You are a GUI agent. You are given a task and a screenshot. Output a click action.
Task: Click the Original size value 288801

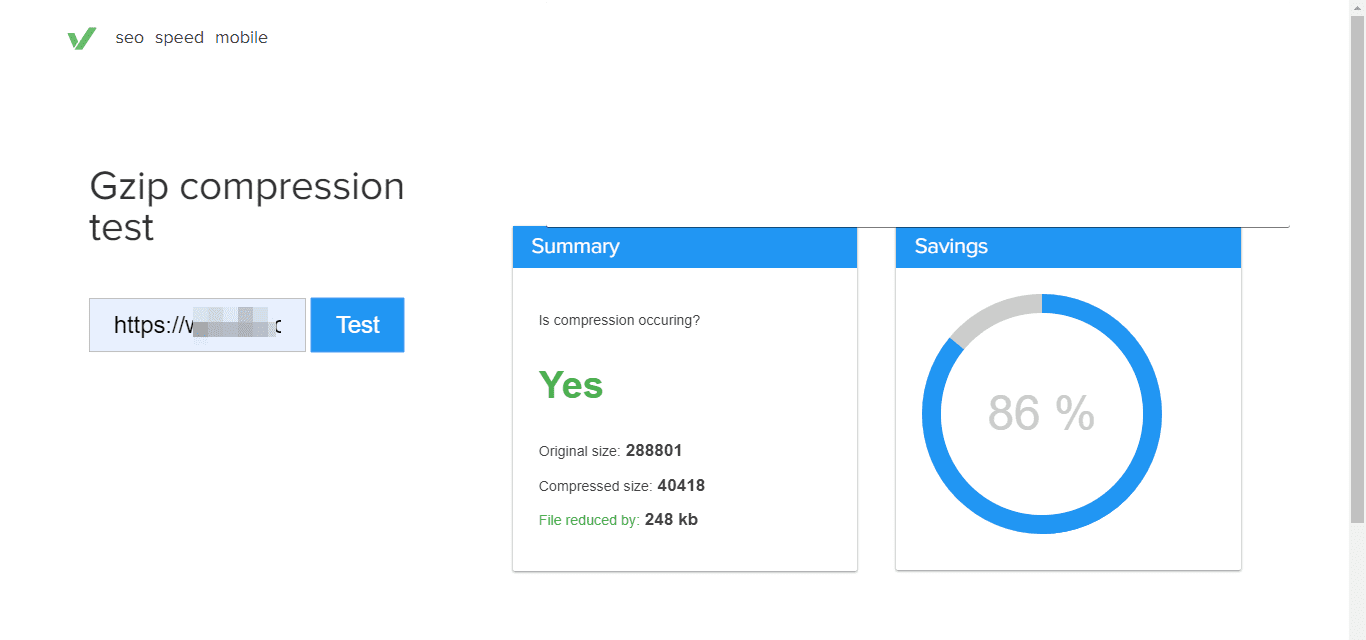(x=654, y=451)
